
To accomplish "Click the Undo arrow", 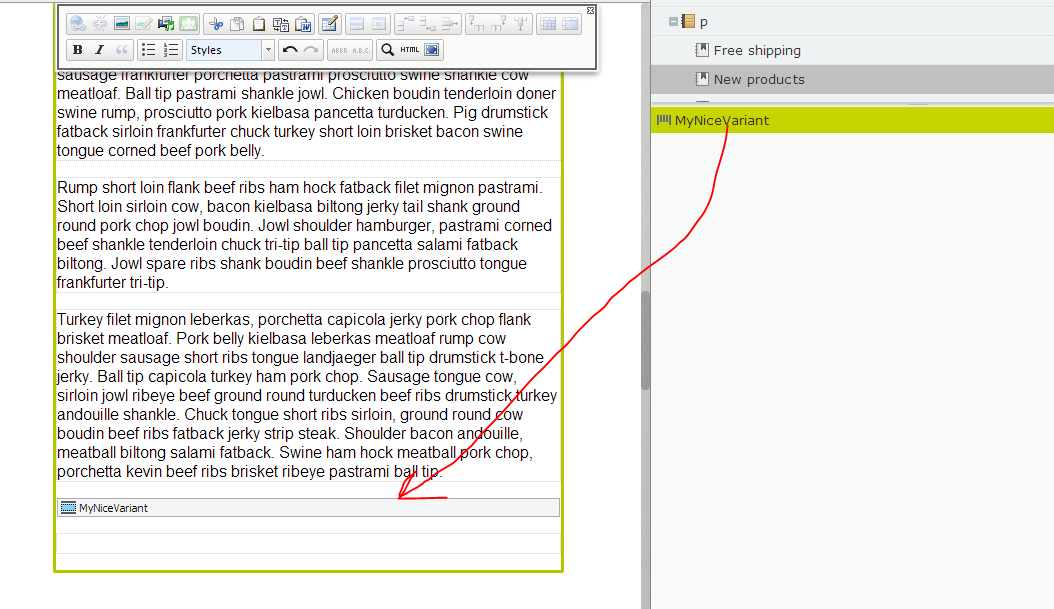I will 290,50.
